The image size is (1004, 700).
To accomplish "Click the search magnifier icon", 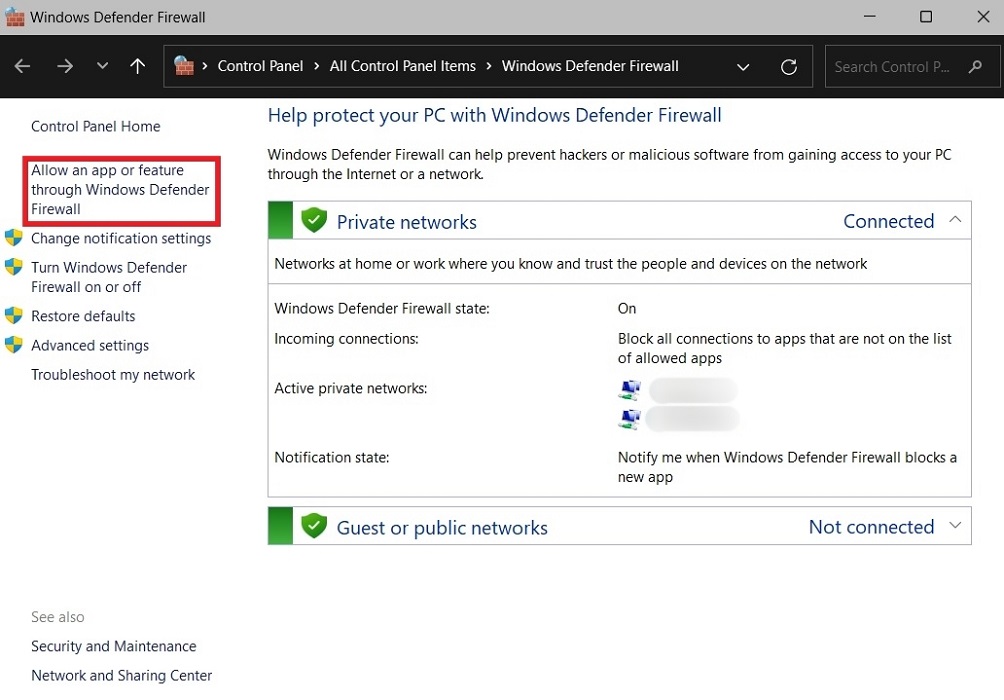I will [975, 67].
